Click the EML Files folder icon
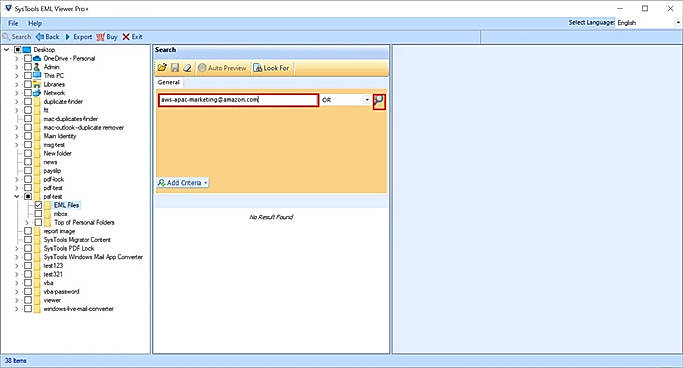The image size is (683, 368). pos(48,205)
